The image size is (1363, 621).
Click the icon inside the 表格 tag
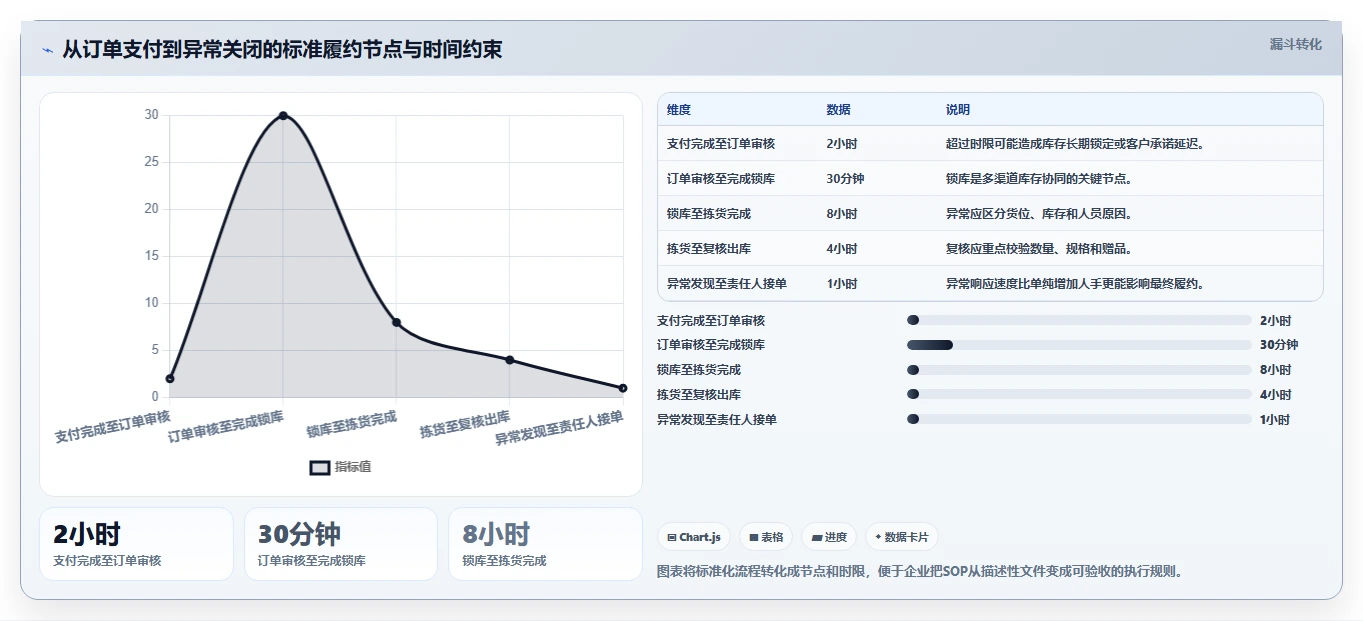(754, 537)
